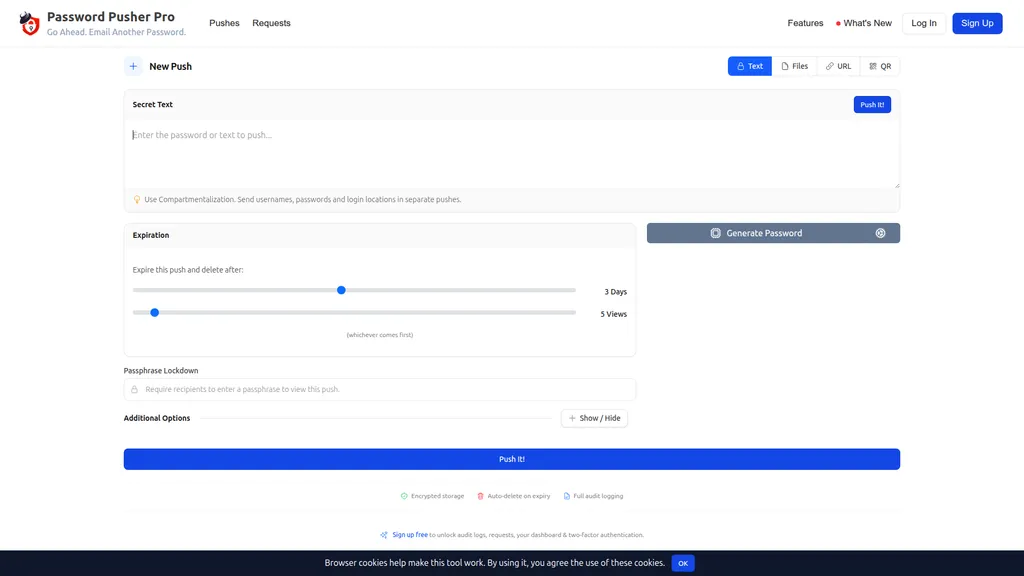Click the settings gear icon on Generate Password
The width and height of the screenshot is (1024, 576).
(880, 233)
